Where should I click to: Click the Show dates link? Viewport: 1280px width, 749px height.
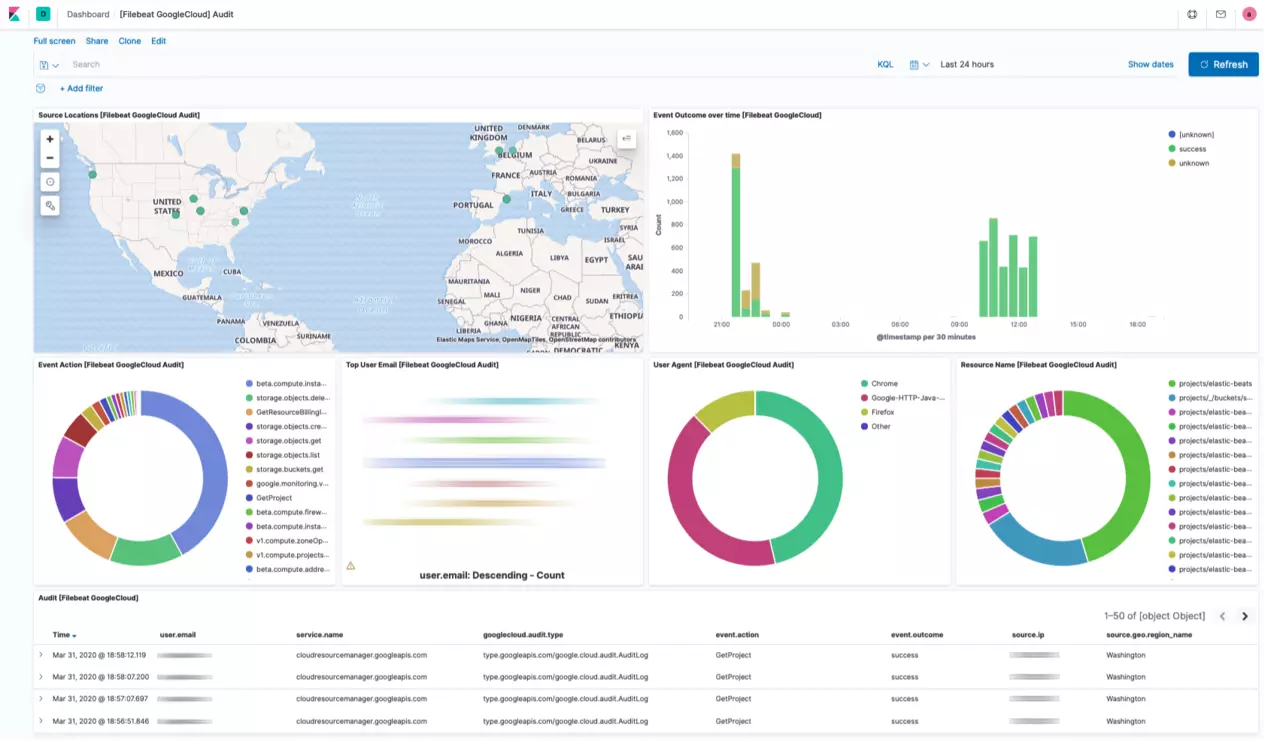(x=1150, y=65)
